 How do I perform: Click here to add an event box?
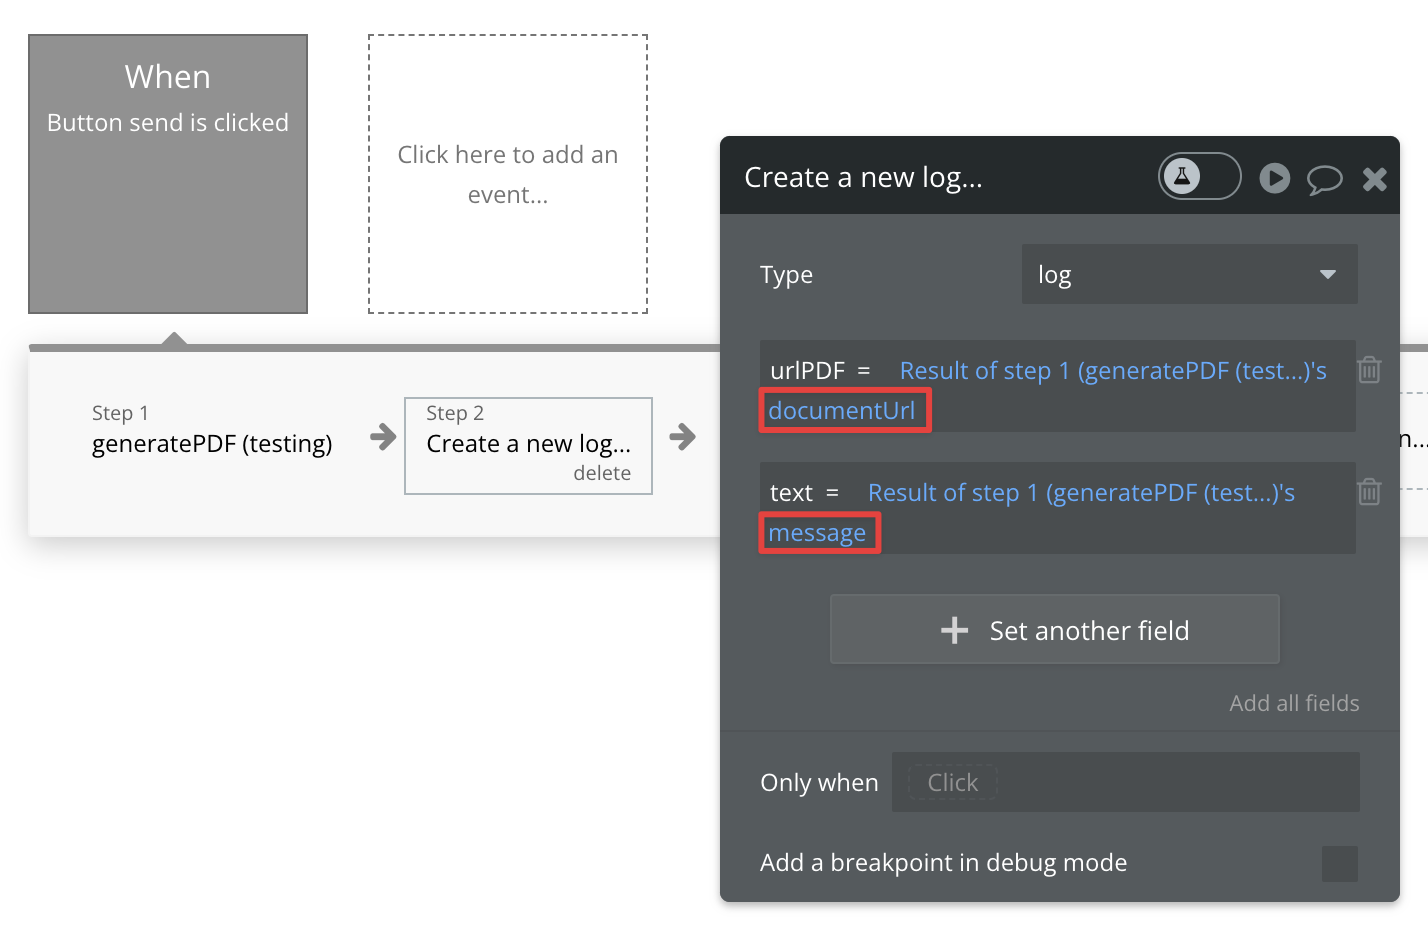point(508,174)
